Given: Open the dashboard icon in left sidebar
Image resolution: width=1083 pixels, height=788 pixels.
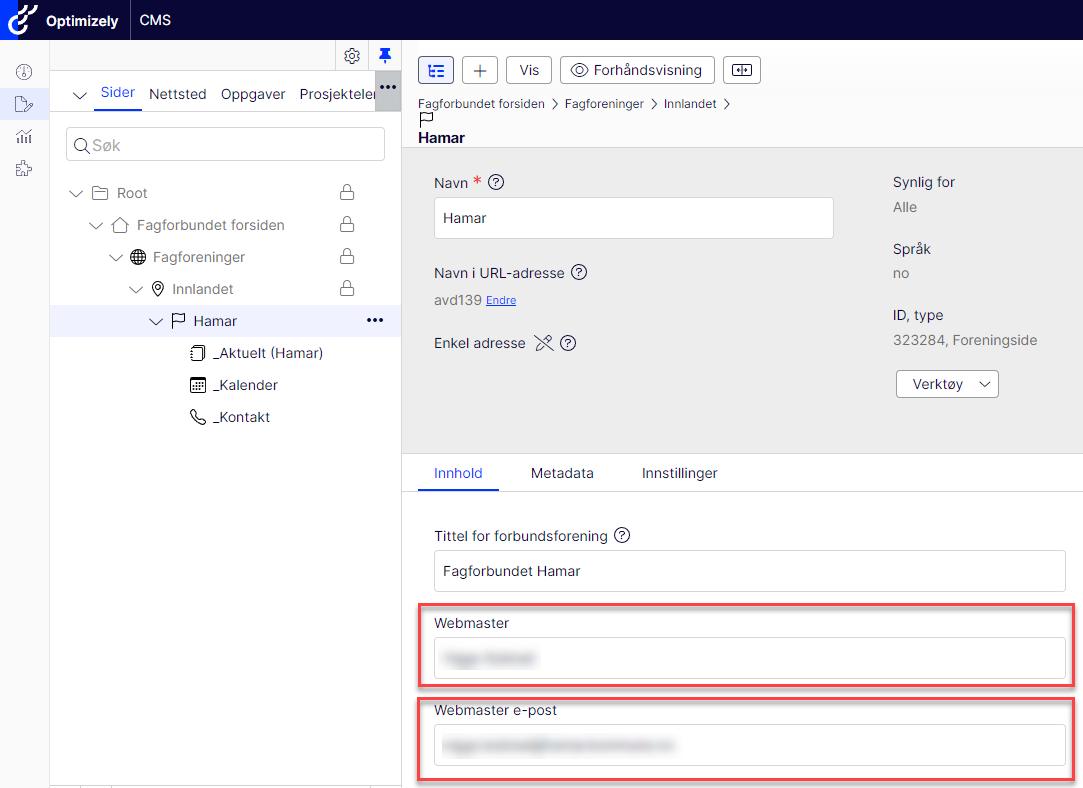Looking at the screenshot, I should point(24,72).
